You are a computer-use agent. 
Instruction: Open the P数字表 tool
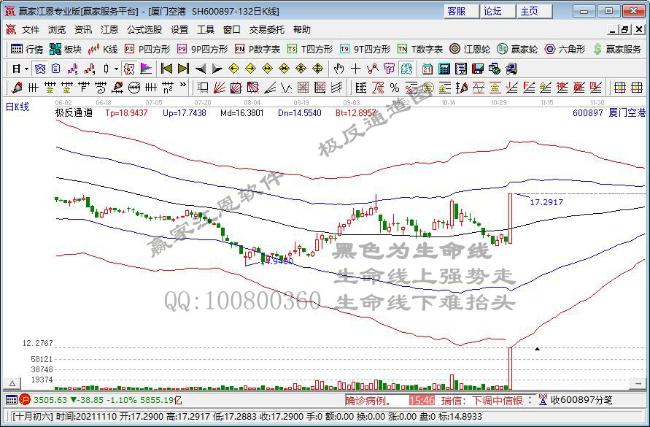pyautogui.click(x=257, y=49)
